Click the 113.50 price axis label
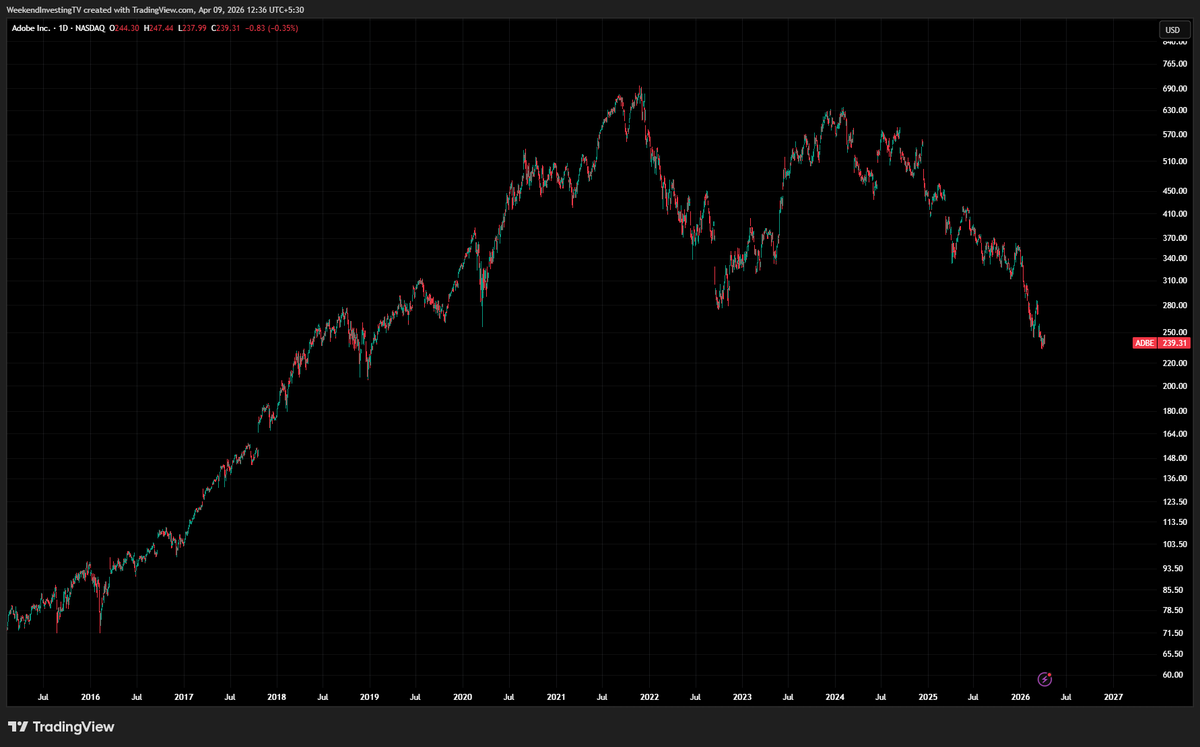The image size is (1200, 747). point(1174,521)
